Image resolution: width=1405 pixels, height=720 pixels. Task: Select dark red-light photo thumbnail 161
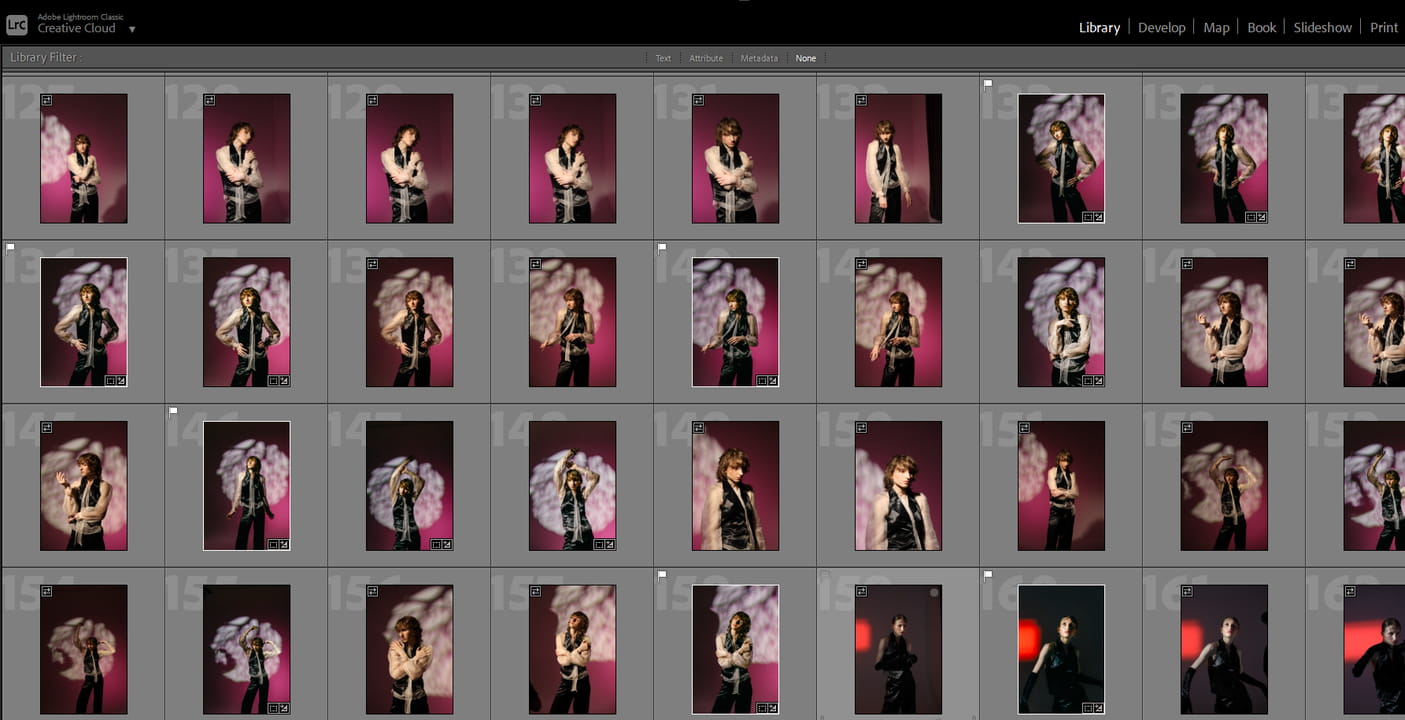tap(1224, 650)
